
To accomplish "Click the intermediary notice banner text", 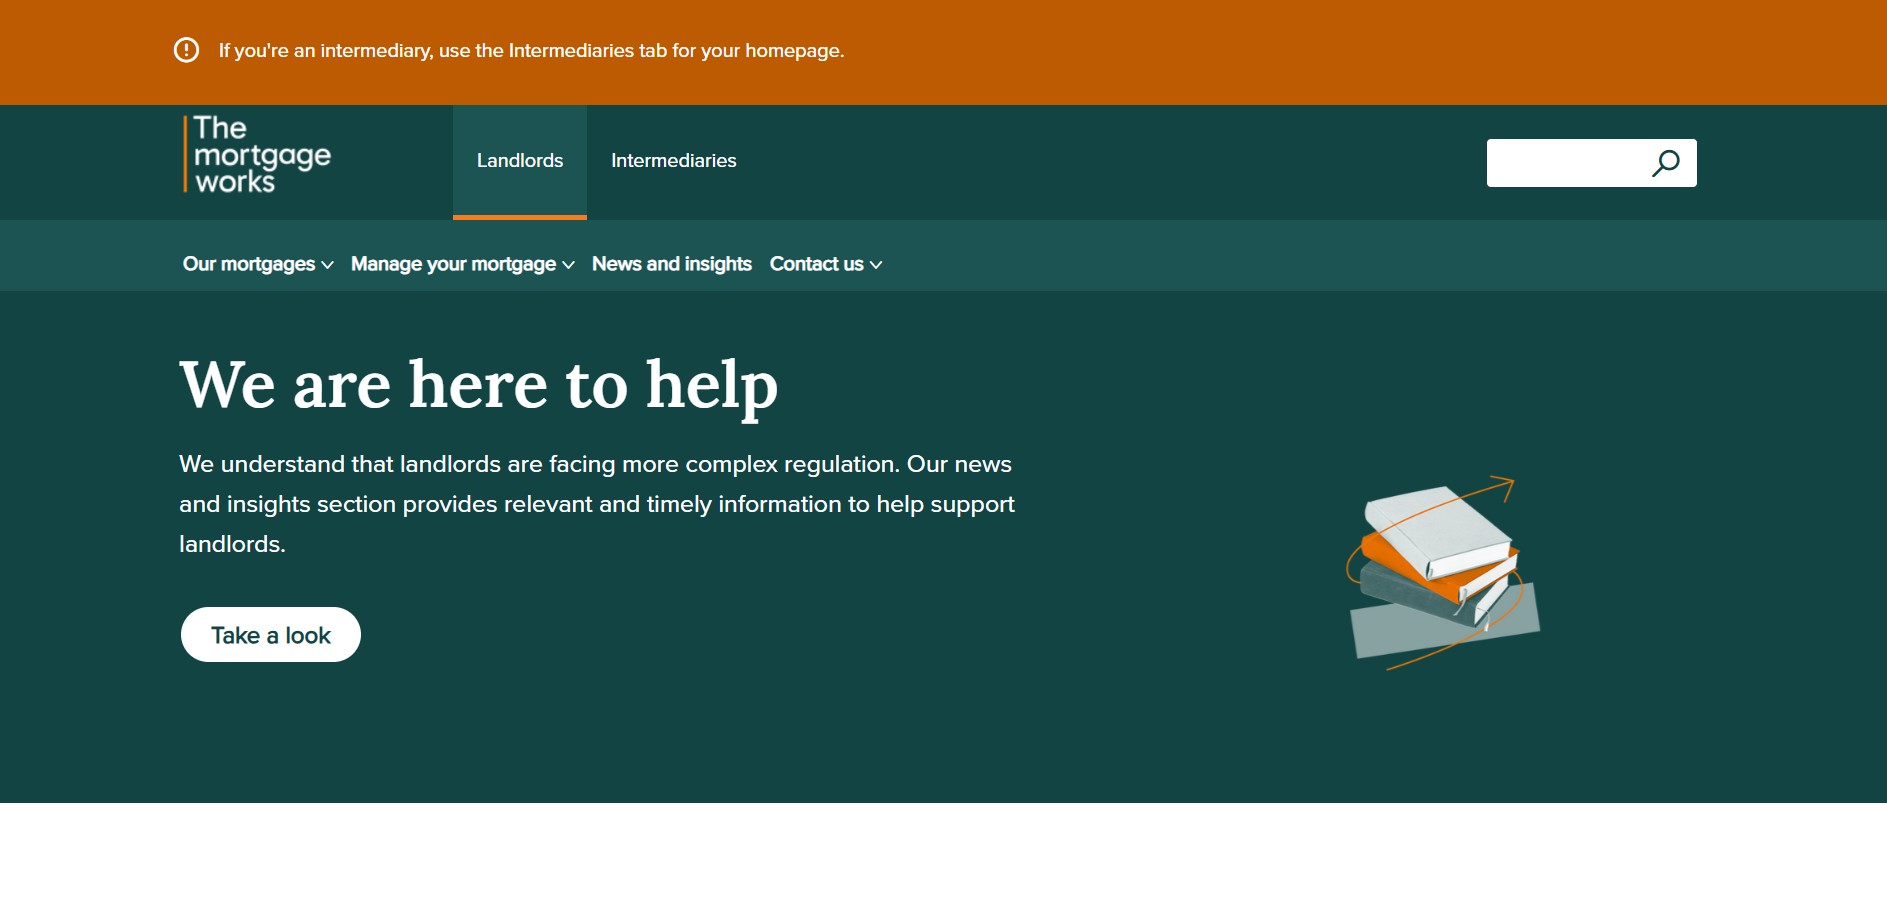I will tap(531, 51).
